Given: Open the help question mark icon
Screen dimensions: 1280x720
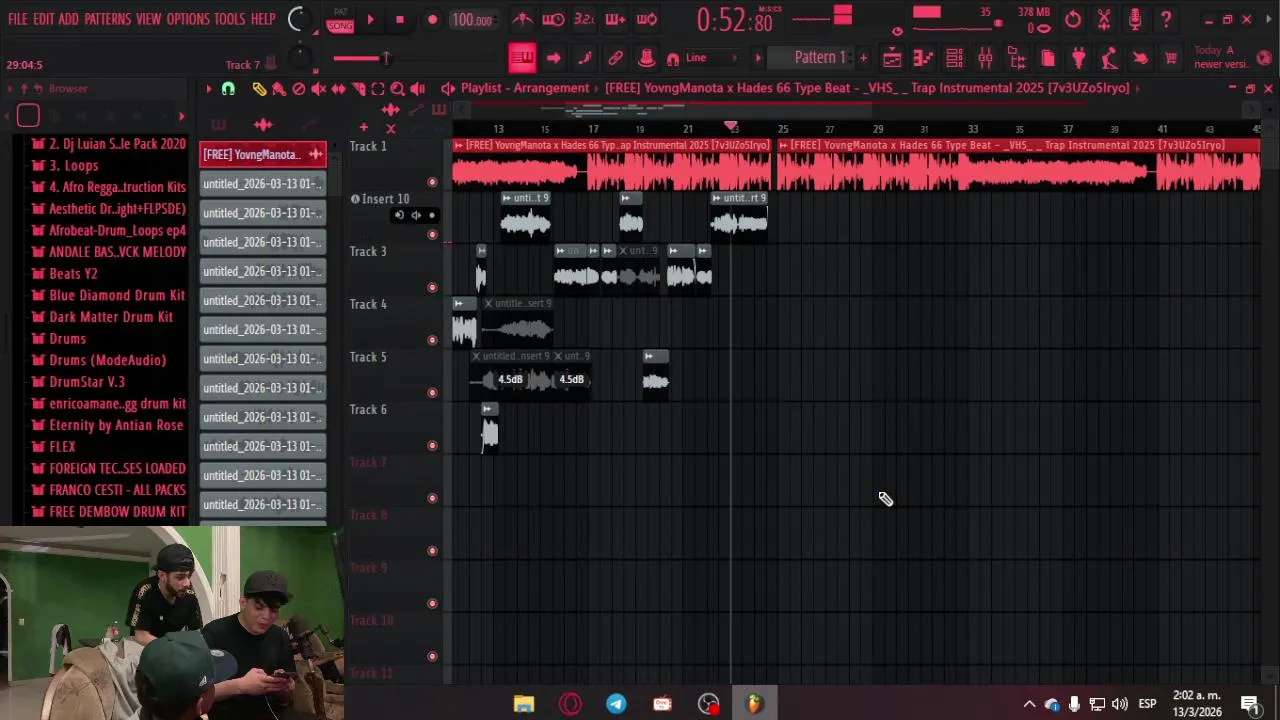Looking at the screenshot, I should 1166,19.
